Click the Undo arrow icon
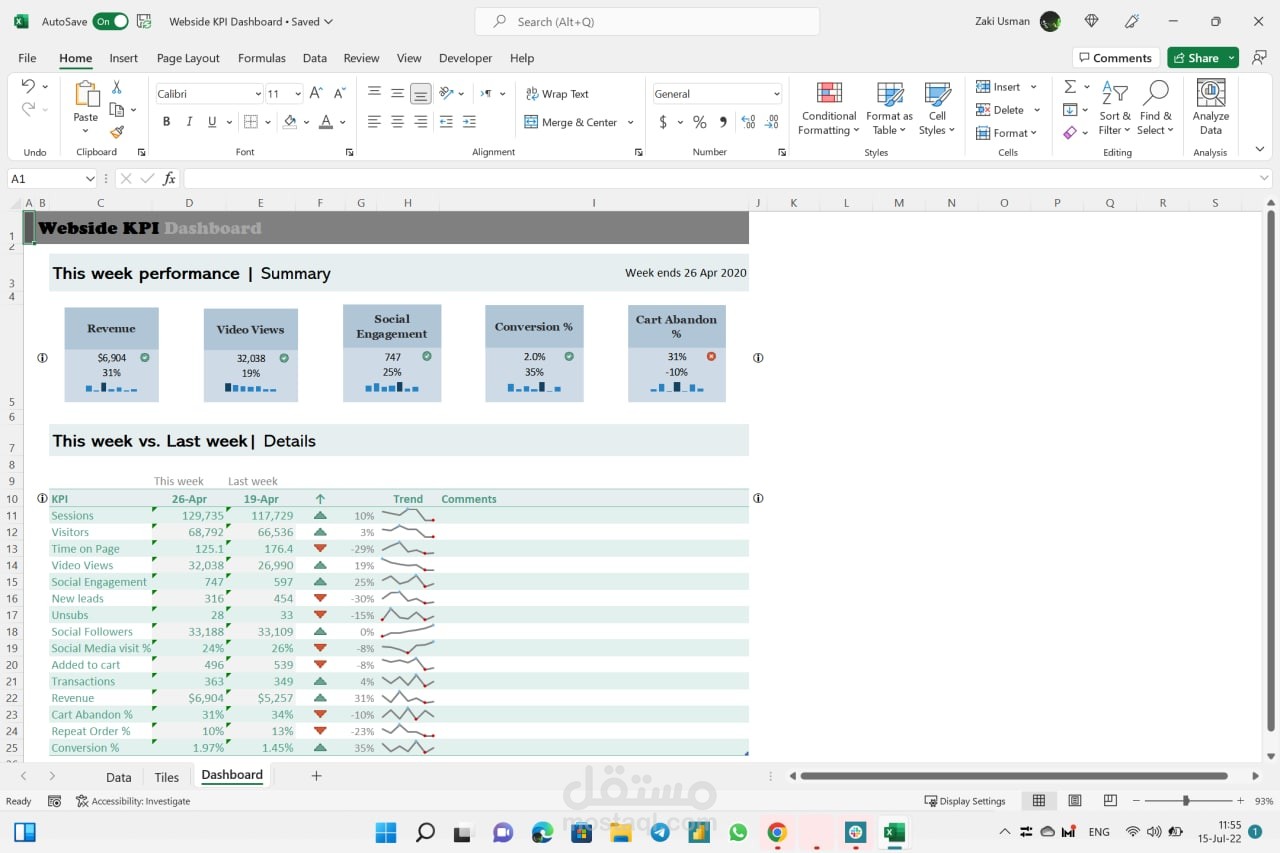 pos(28,86)
